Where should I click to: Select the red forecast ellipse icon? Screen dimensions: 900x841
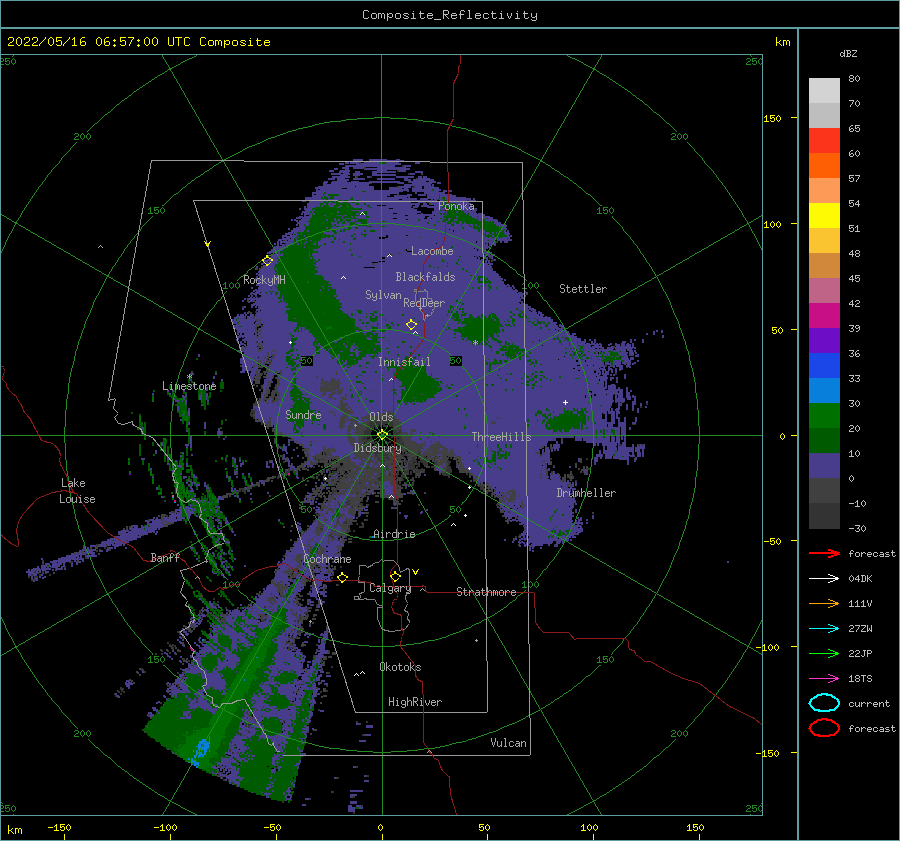[824, 728]
